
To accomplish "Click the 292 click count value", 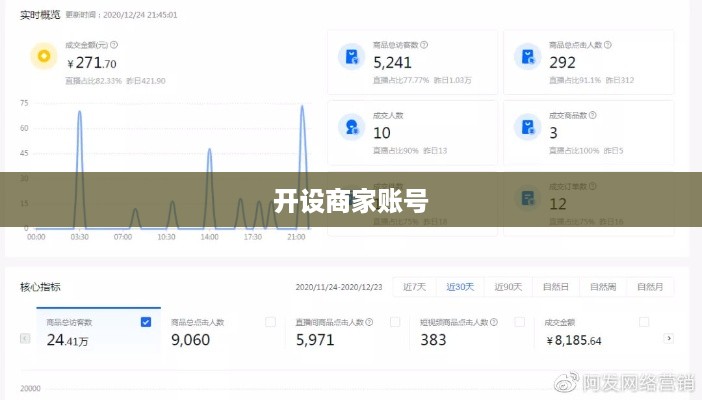I will [x=562, y=63].
